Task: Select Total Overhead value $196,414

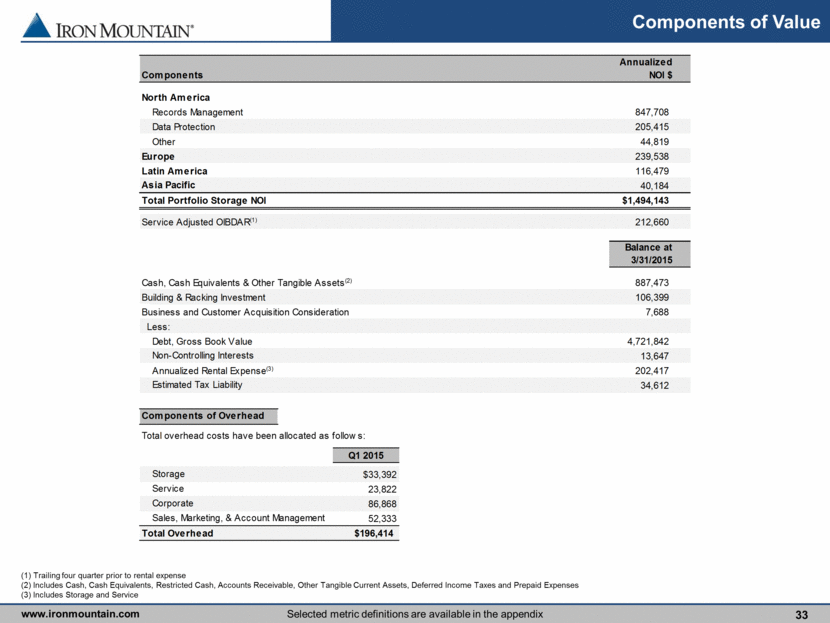Action: 374,534
